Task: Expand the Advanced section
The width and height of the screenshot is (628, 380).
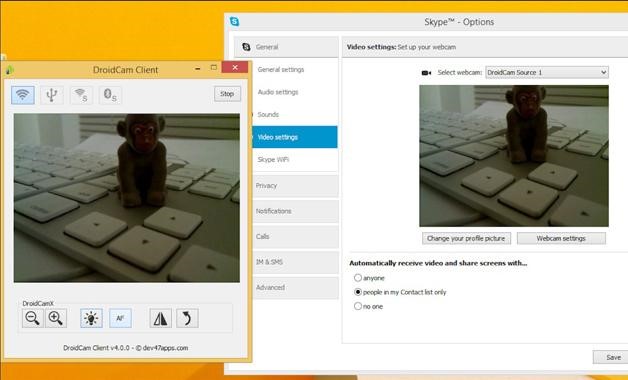Action: click(296, 288)
